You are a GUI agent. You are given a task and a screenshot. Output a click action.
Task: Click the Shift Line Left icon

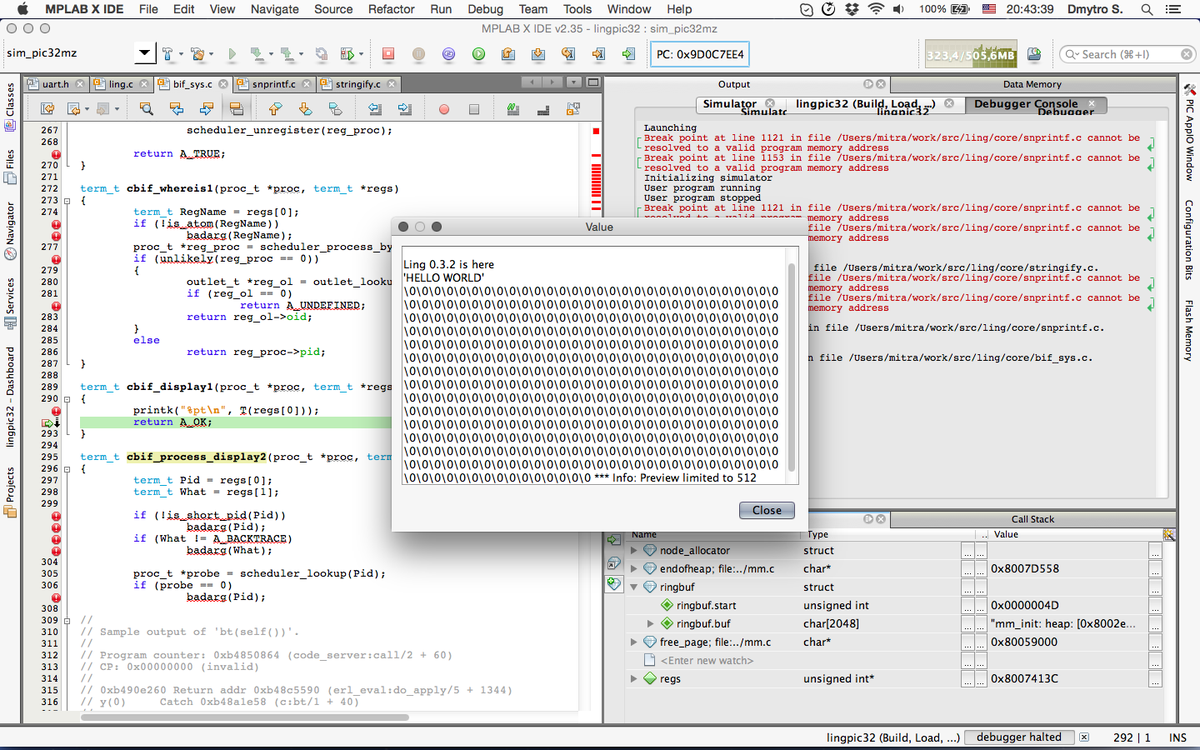[x=376, y=110]
